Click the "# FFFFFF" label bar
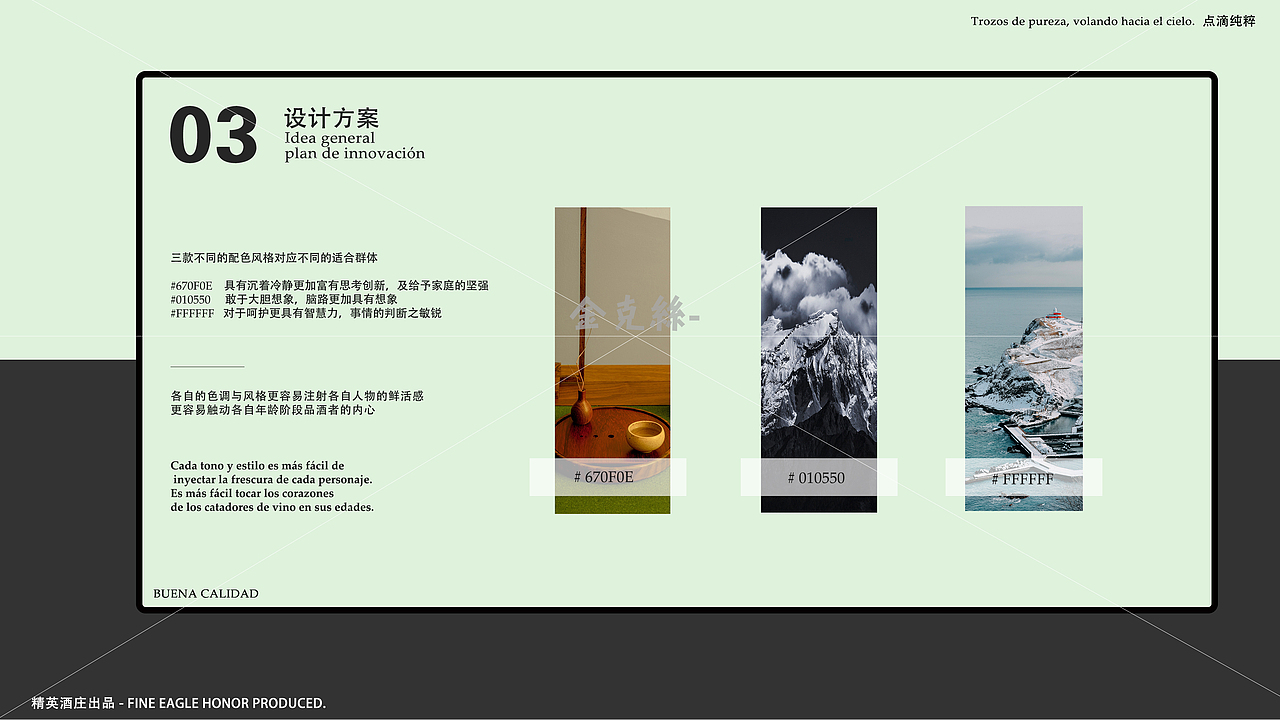 tap(1023, 478)
